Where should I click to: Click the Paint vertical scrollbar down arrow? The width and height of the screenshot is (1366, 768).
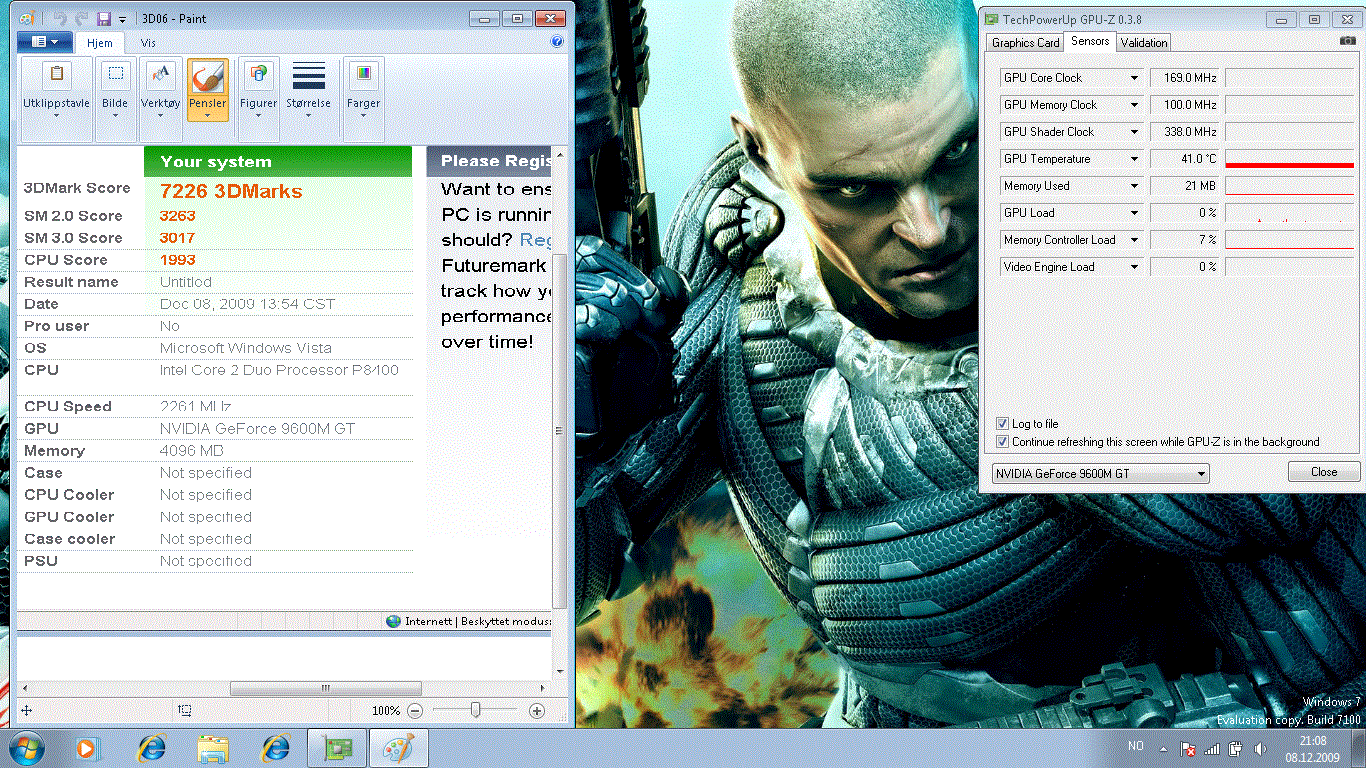click(x=559, y=672)
